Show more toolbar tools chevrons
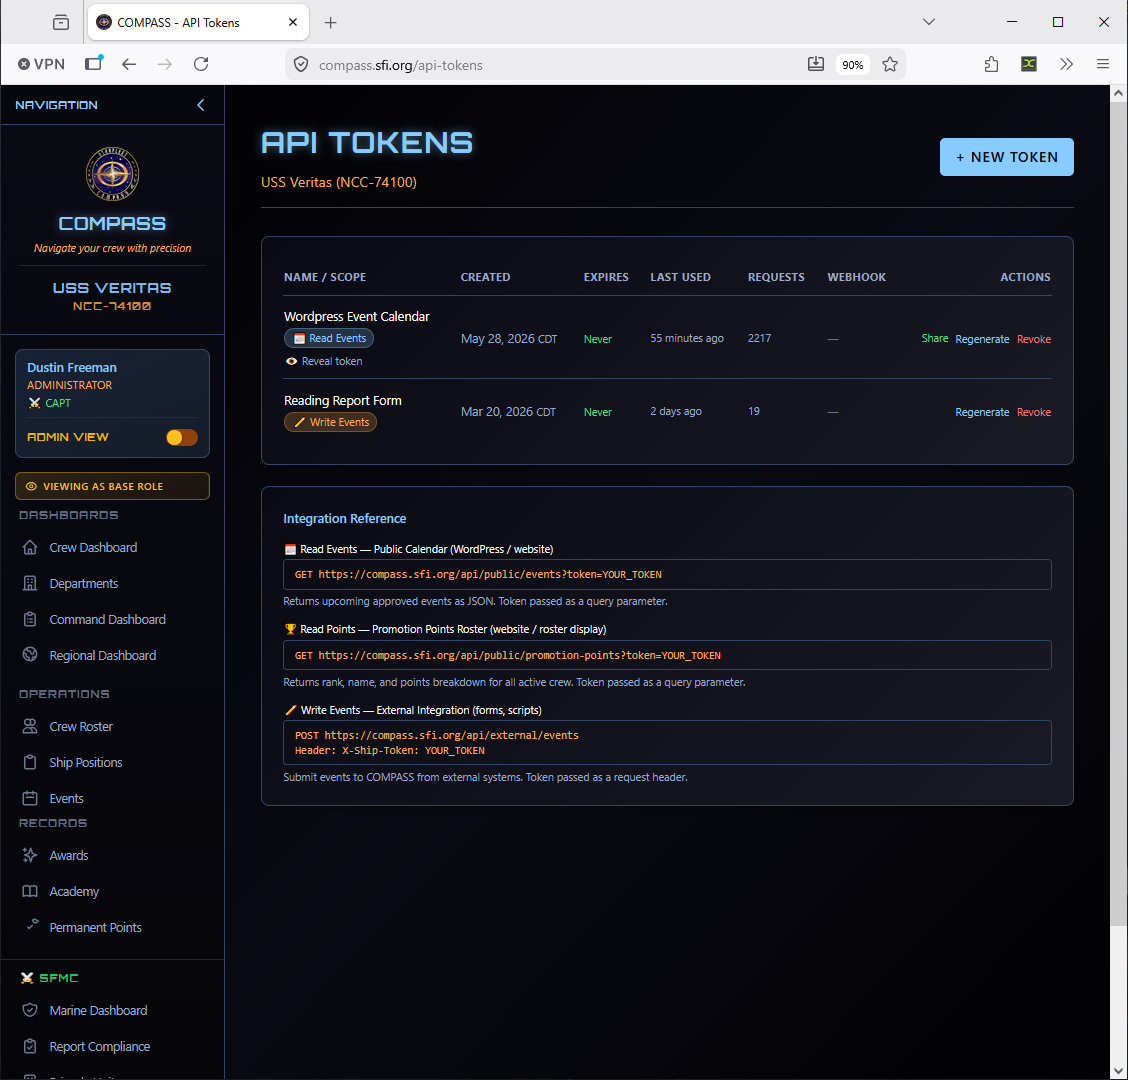Screen dimensions: 1128x1080 (1066, 64)
